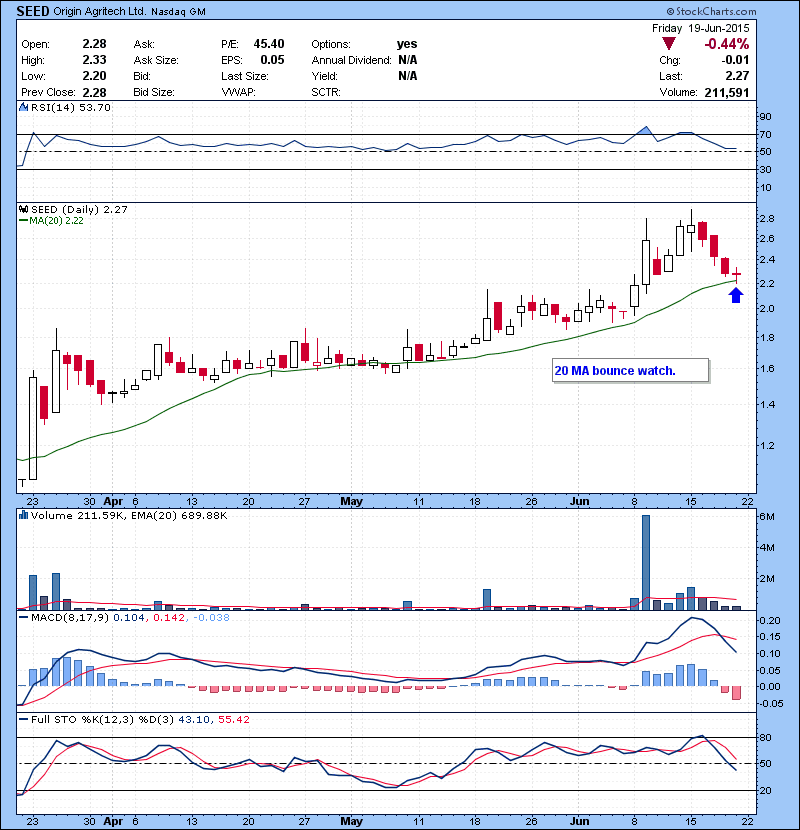
Task: Click the 80 level label on the stochastic axis
Action: click(766, 737)
